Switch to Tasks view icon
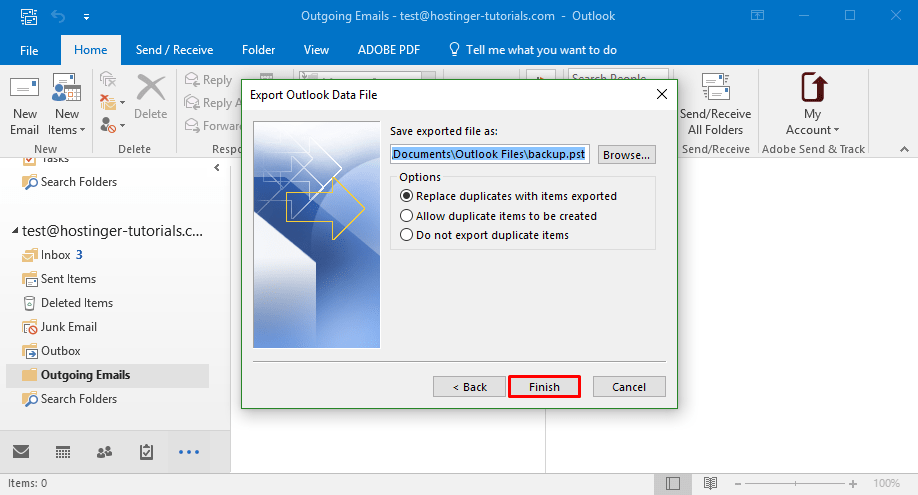The width and height of the screenshot is (918, 495). 146,452
